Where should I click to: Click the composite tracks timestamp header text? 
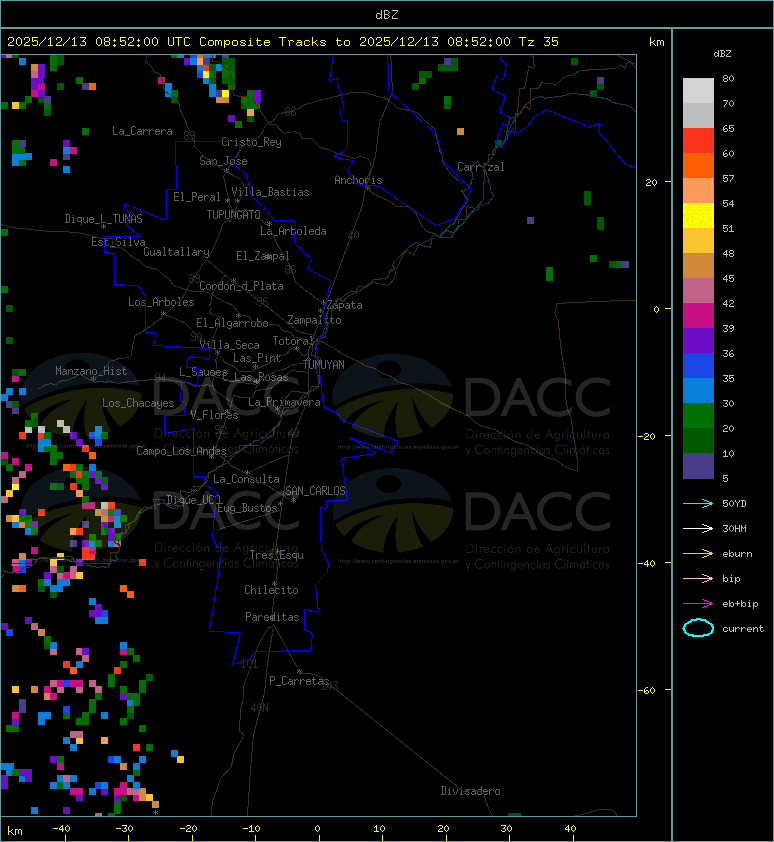283,42
